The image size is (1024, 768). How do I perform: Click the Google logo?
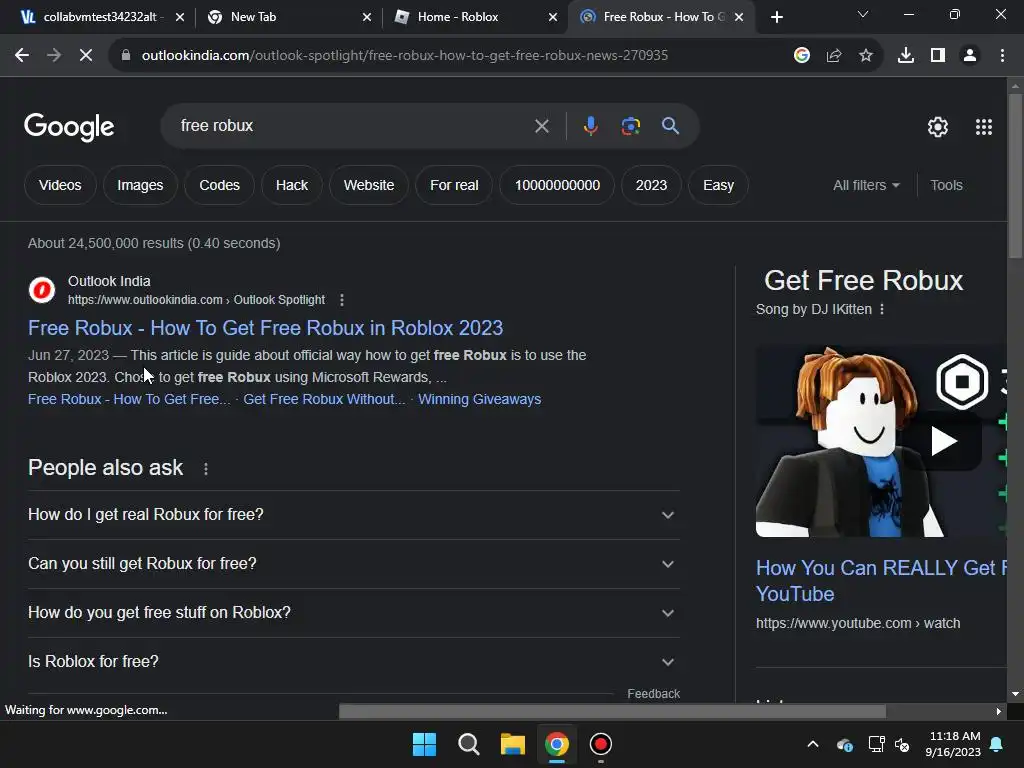tap(69, 127)
